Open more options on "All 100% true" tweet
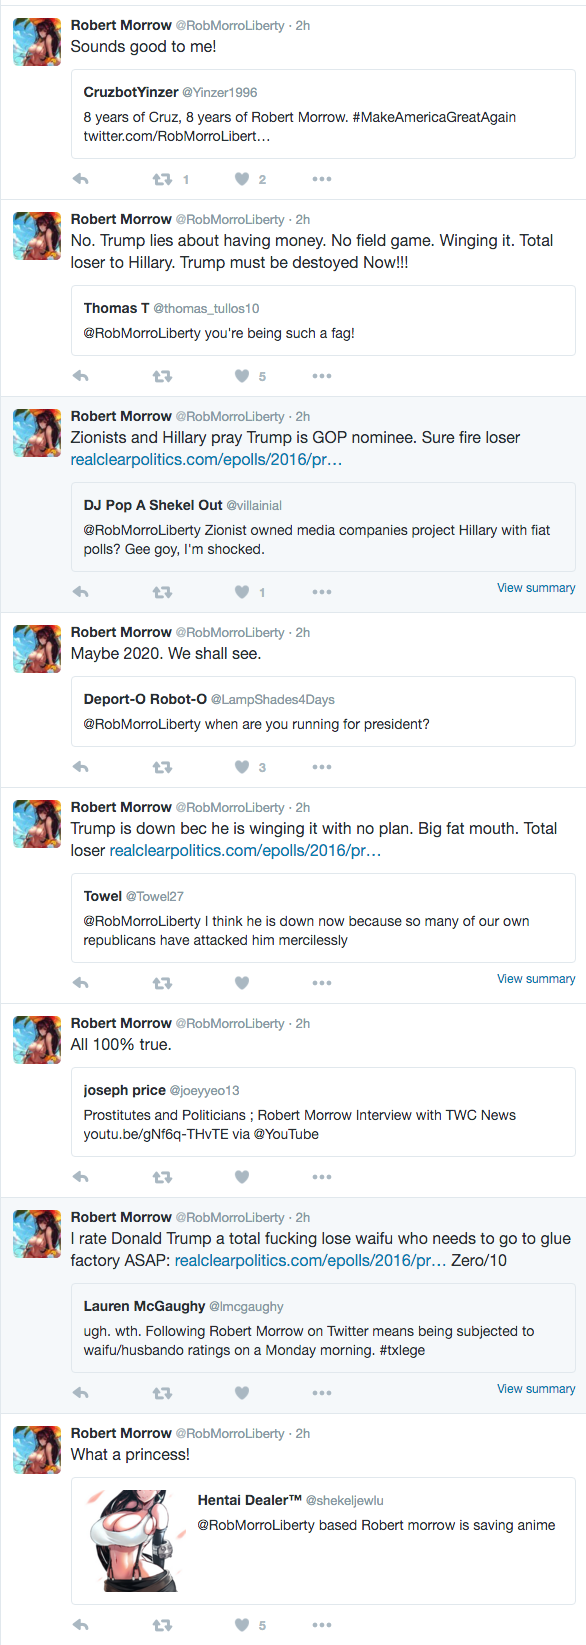This screenshot has width=586, height=1645. [x=321, y=1177]
